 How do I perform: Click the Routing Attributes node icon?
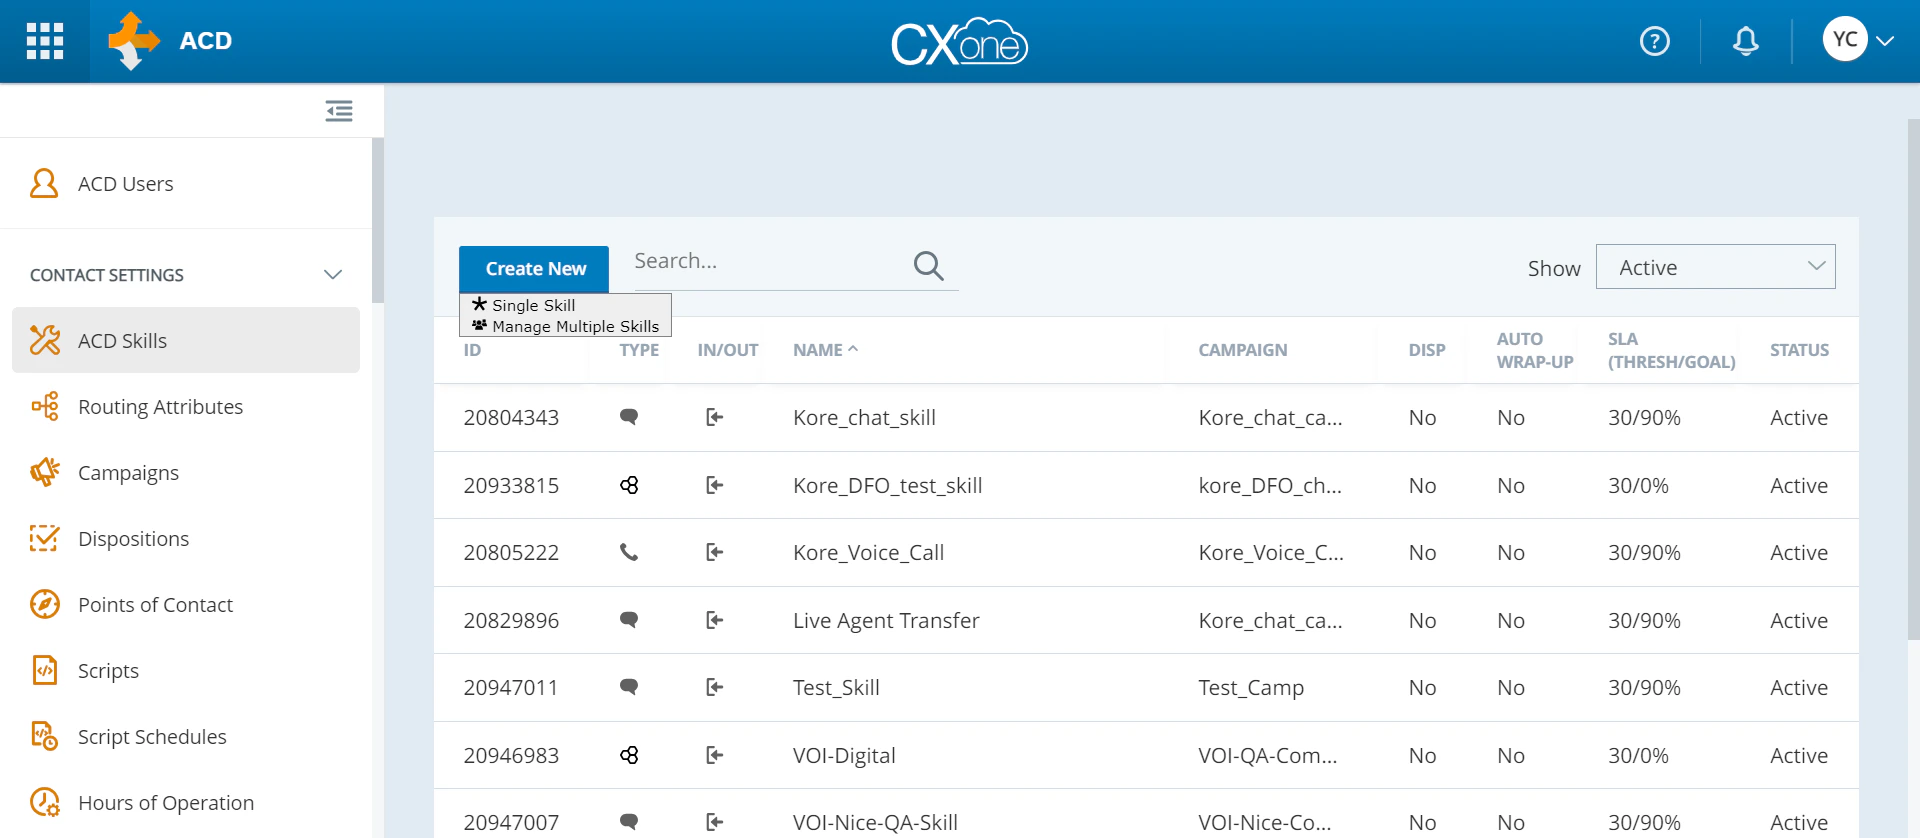tap(45, 406)
